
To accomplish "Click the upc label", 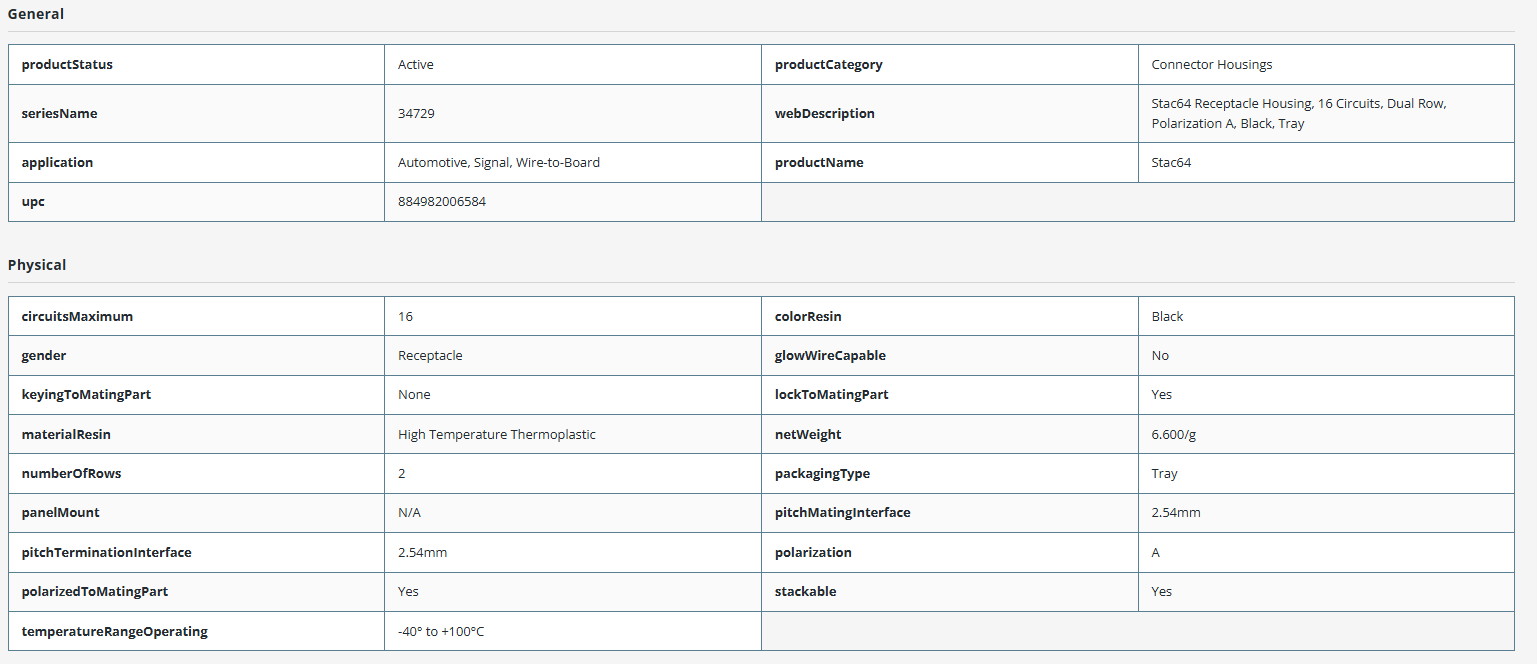I will coord(33,201).
